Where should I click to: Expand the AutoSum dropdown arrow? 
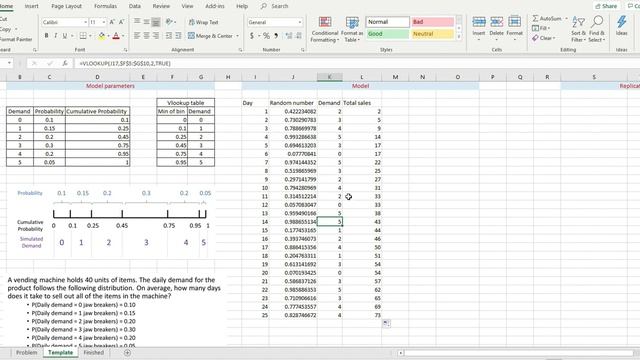point(566,18)
